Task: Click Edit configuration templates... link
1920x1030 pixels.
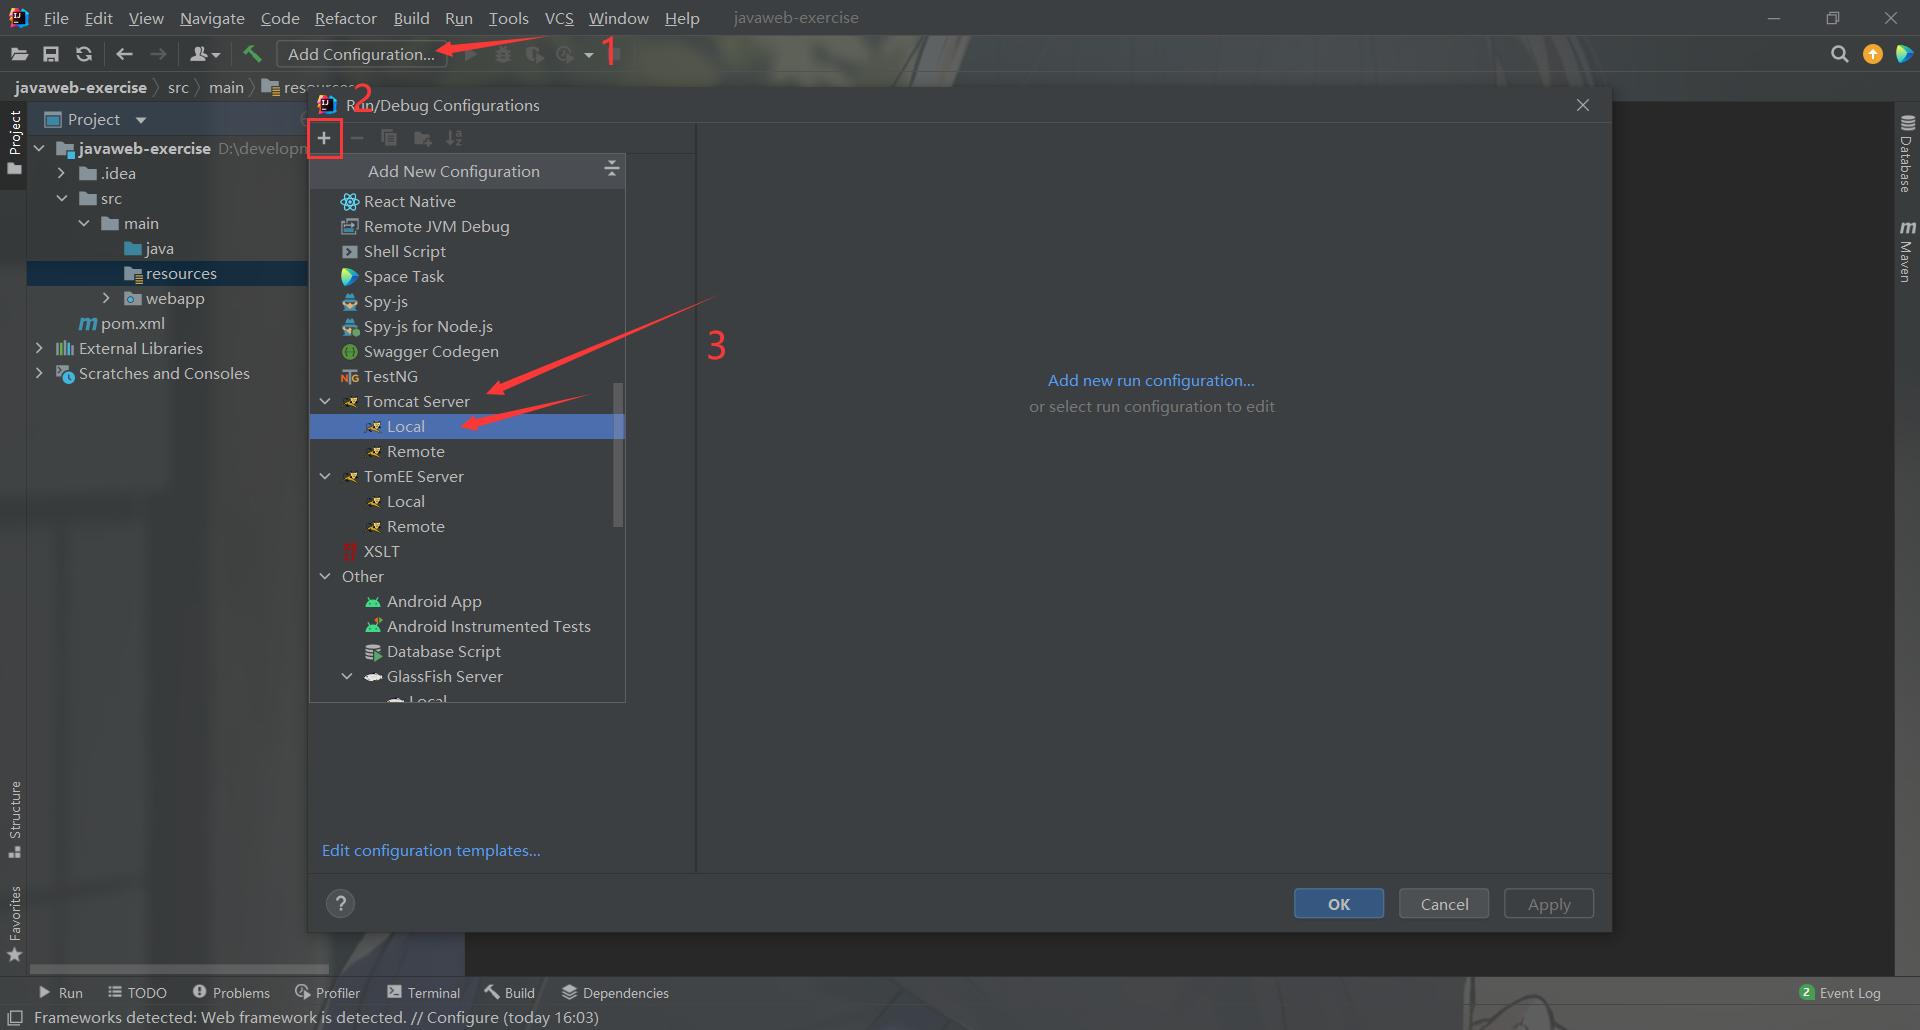Action: (x=431, y=851)
